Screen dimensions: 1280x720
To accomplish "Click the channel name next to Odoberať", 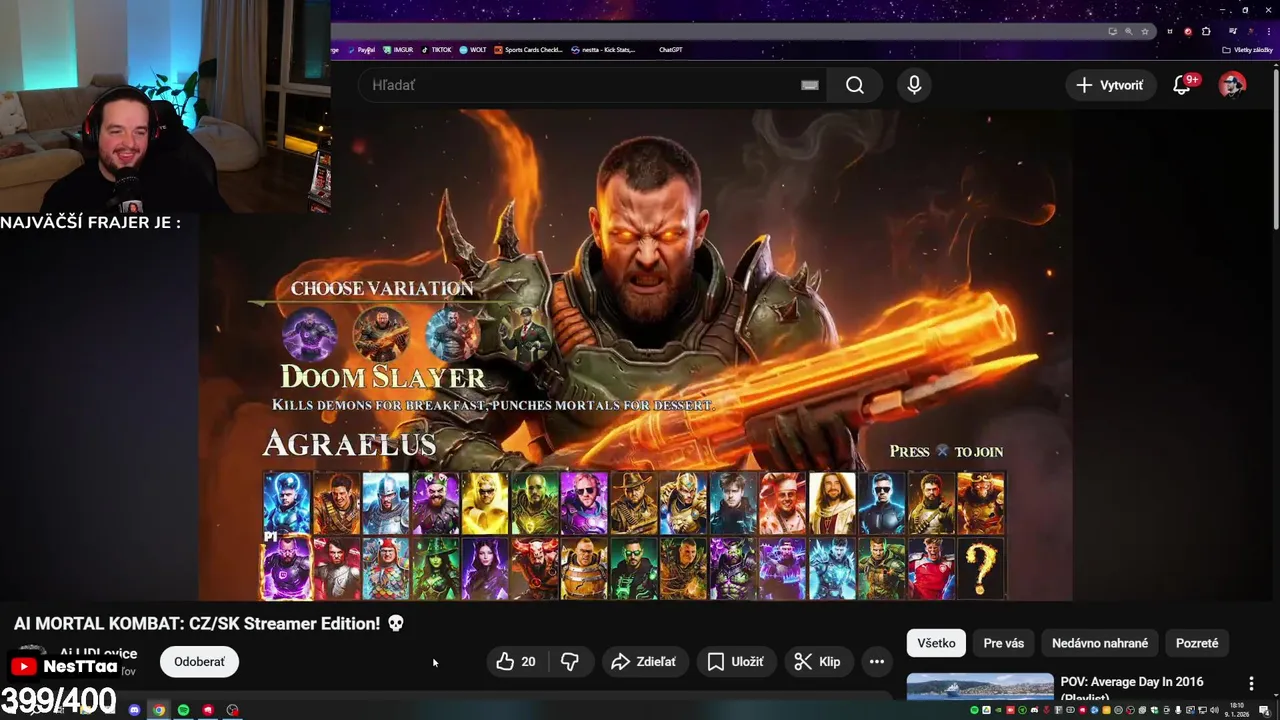I will [98, 653].
